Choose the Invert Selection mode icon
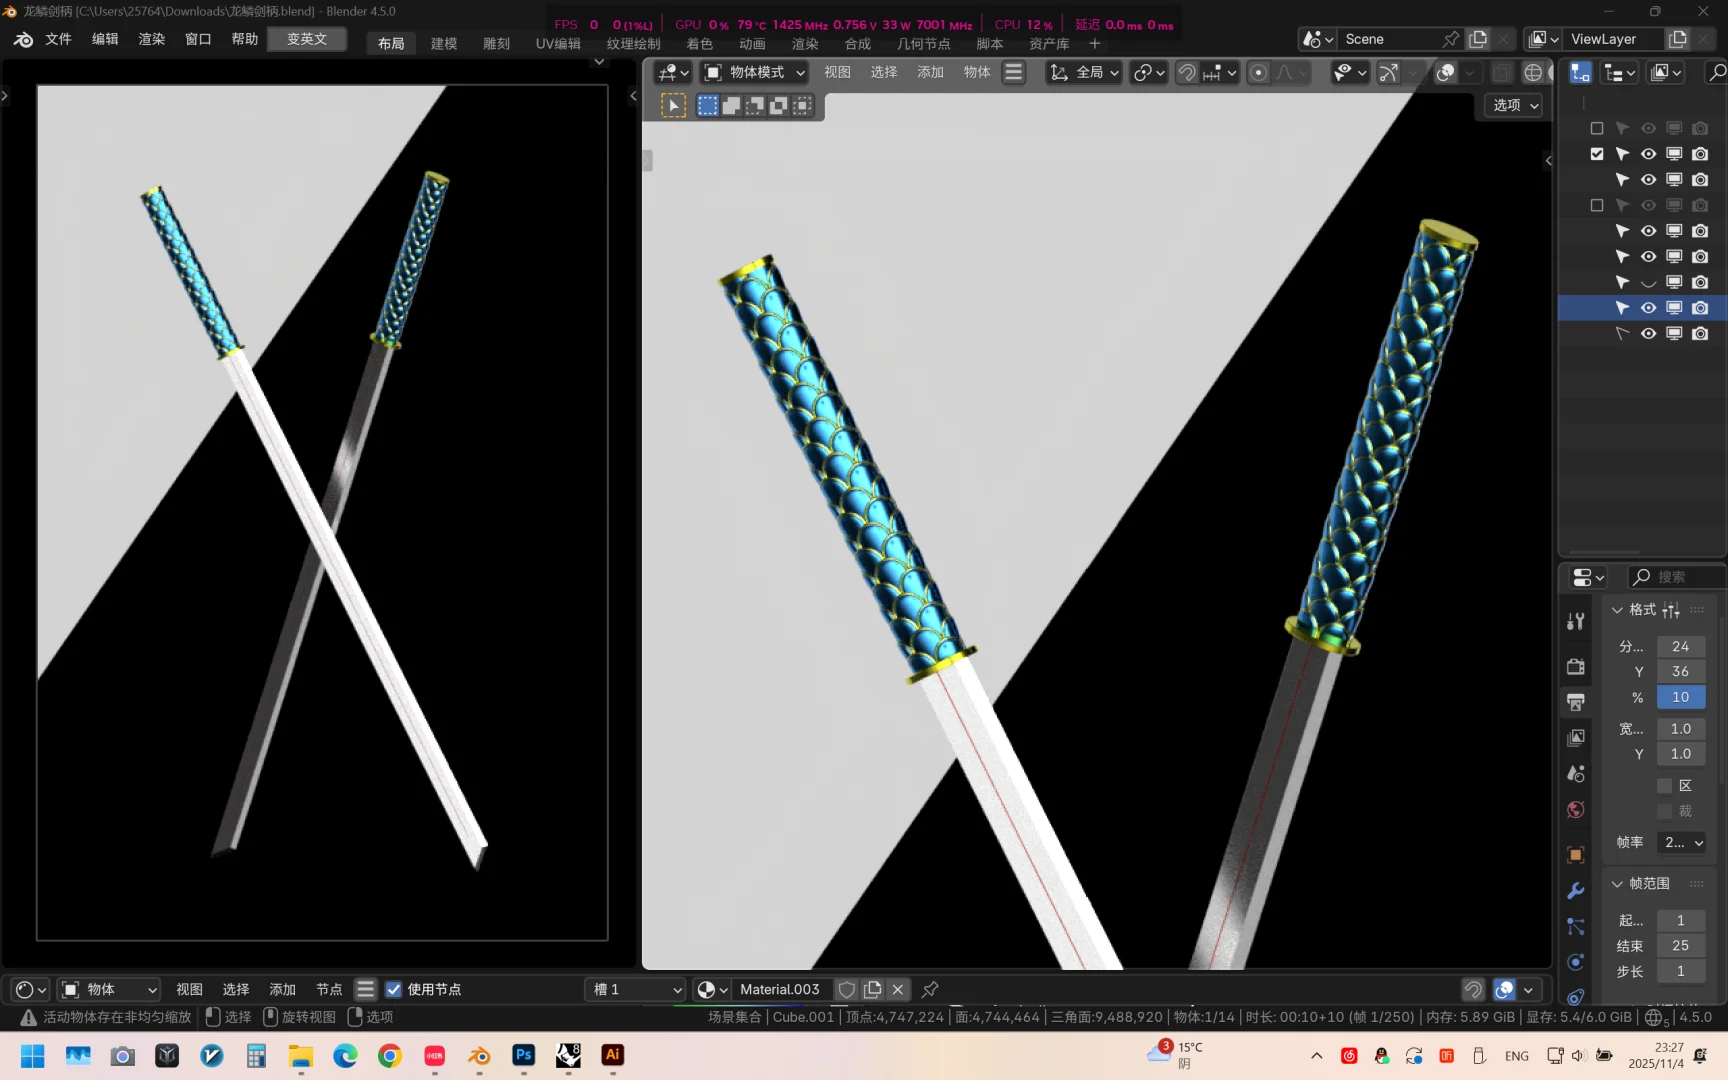Image resolution: width=1728 pixels, height=1080 pixels. click(778, 105)
